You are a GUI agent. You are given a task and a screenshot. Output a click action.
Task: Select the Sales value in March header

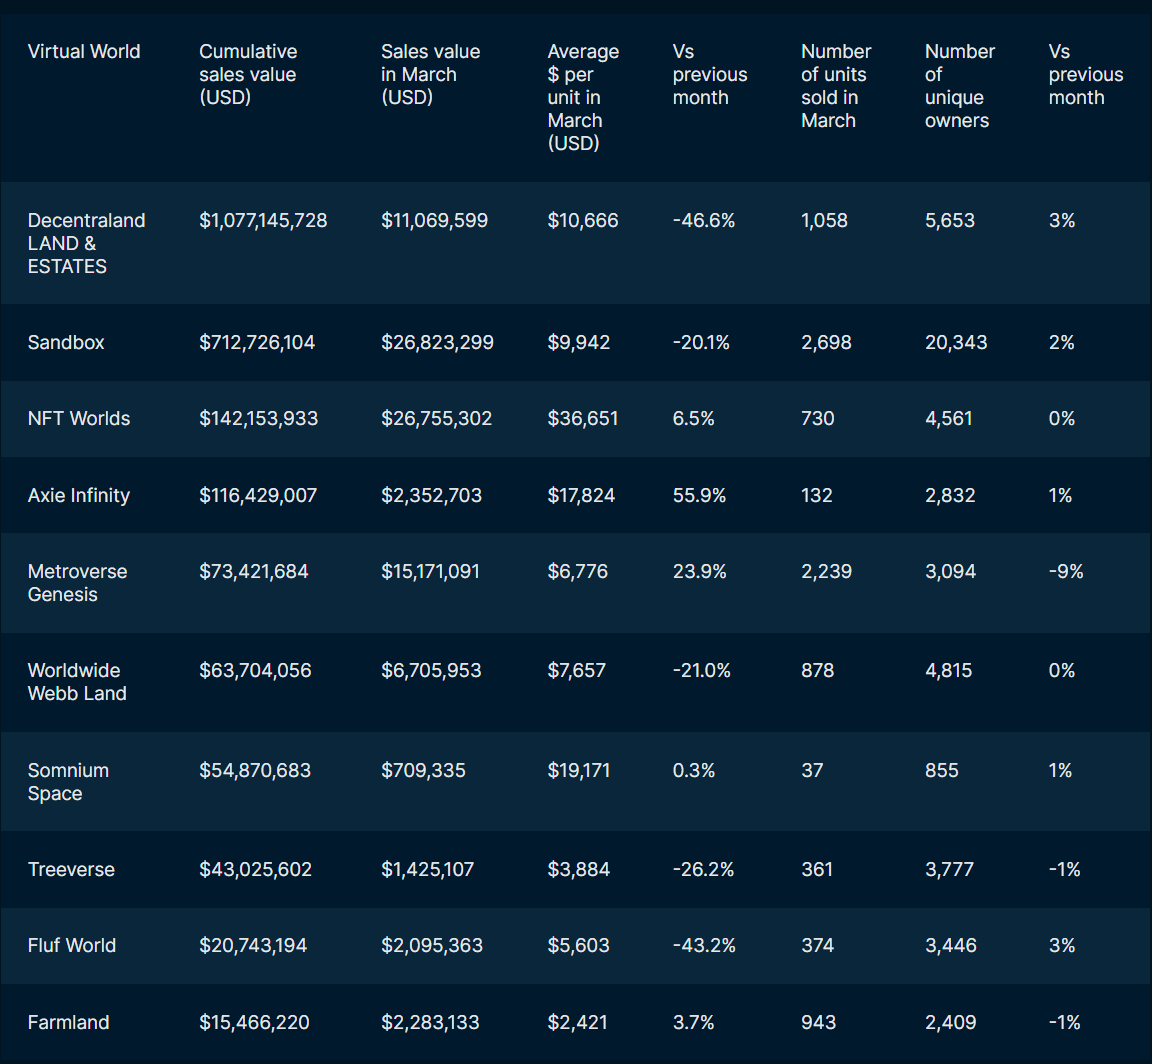pyautogui.click(x=430, y=74)
